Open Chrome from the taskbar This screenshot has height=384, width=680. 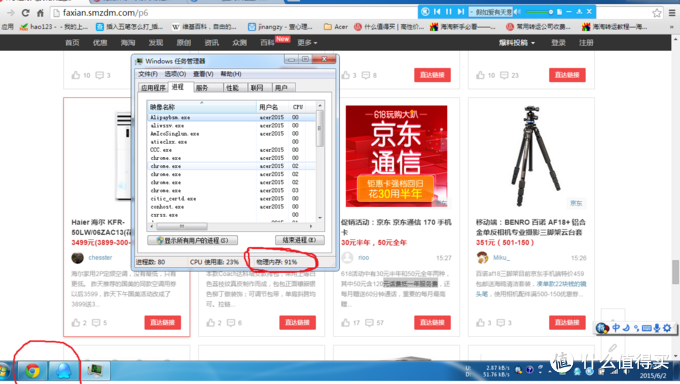pyautogui.click(x=32, y=371)
